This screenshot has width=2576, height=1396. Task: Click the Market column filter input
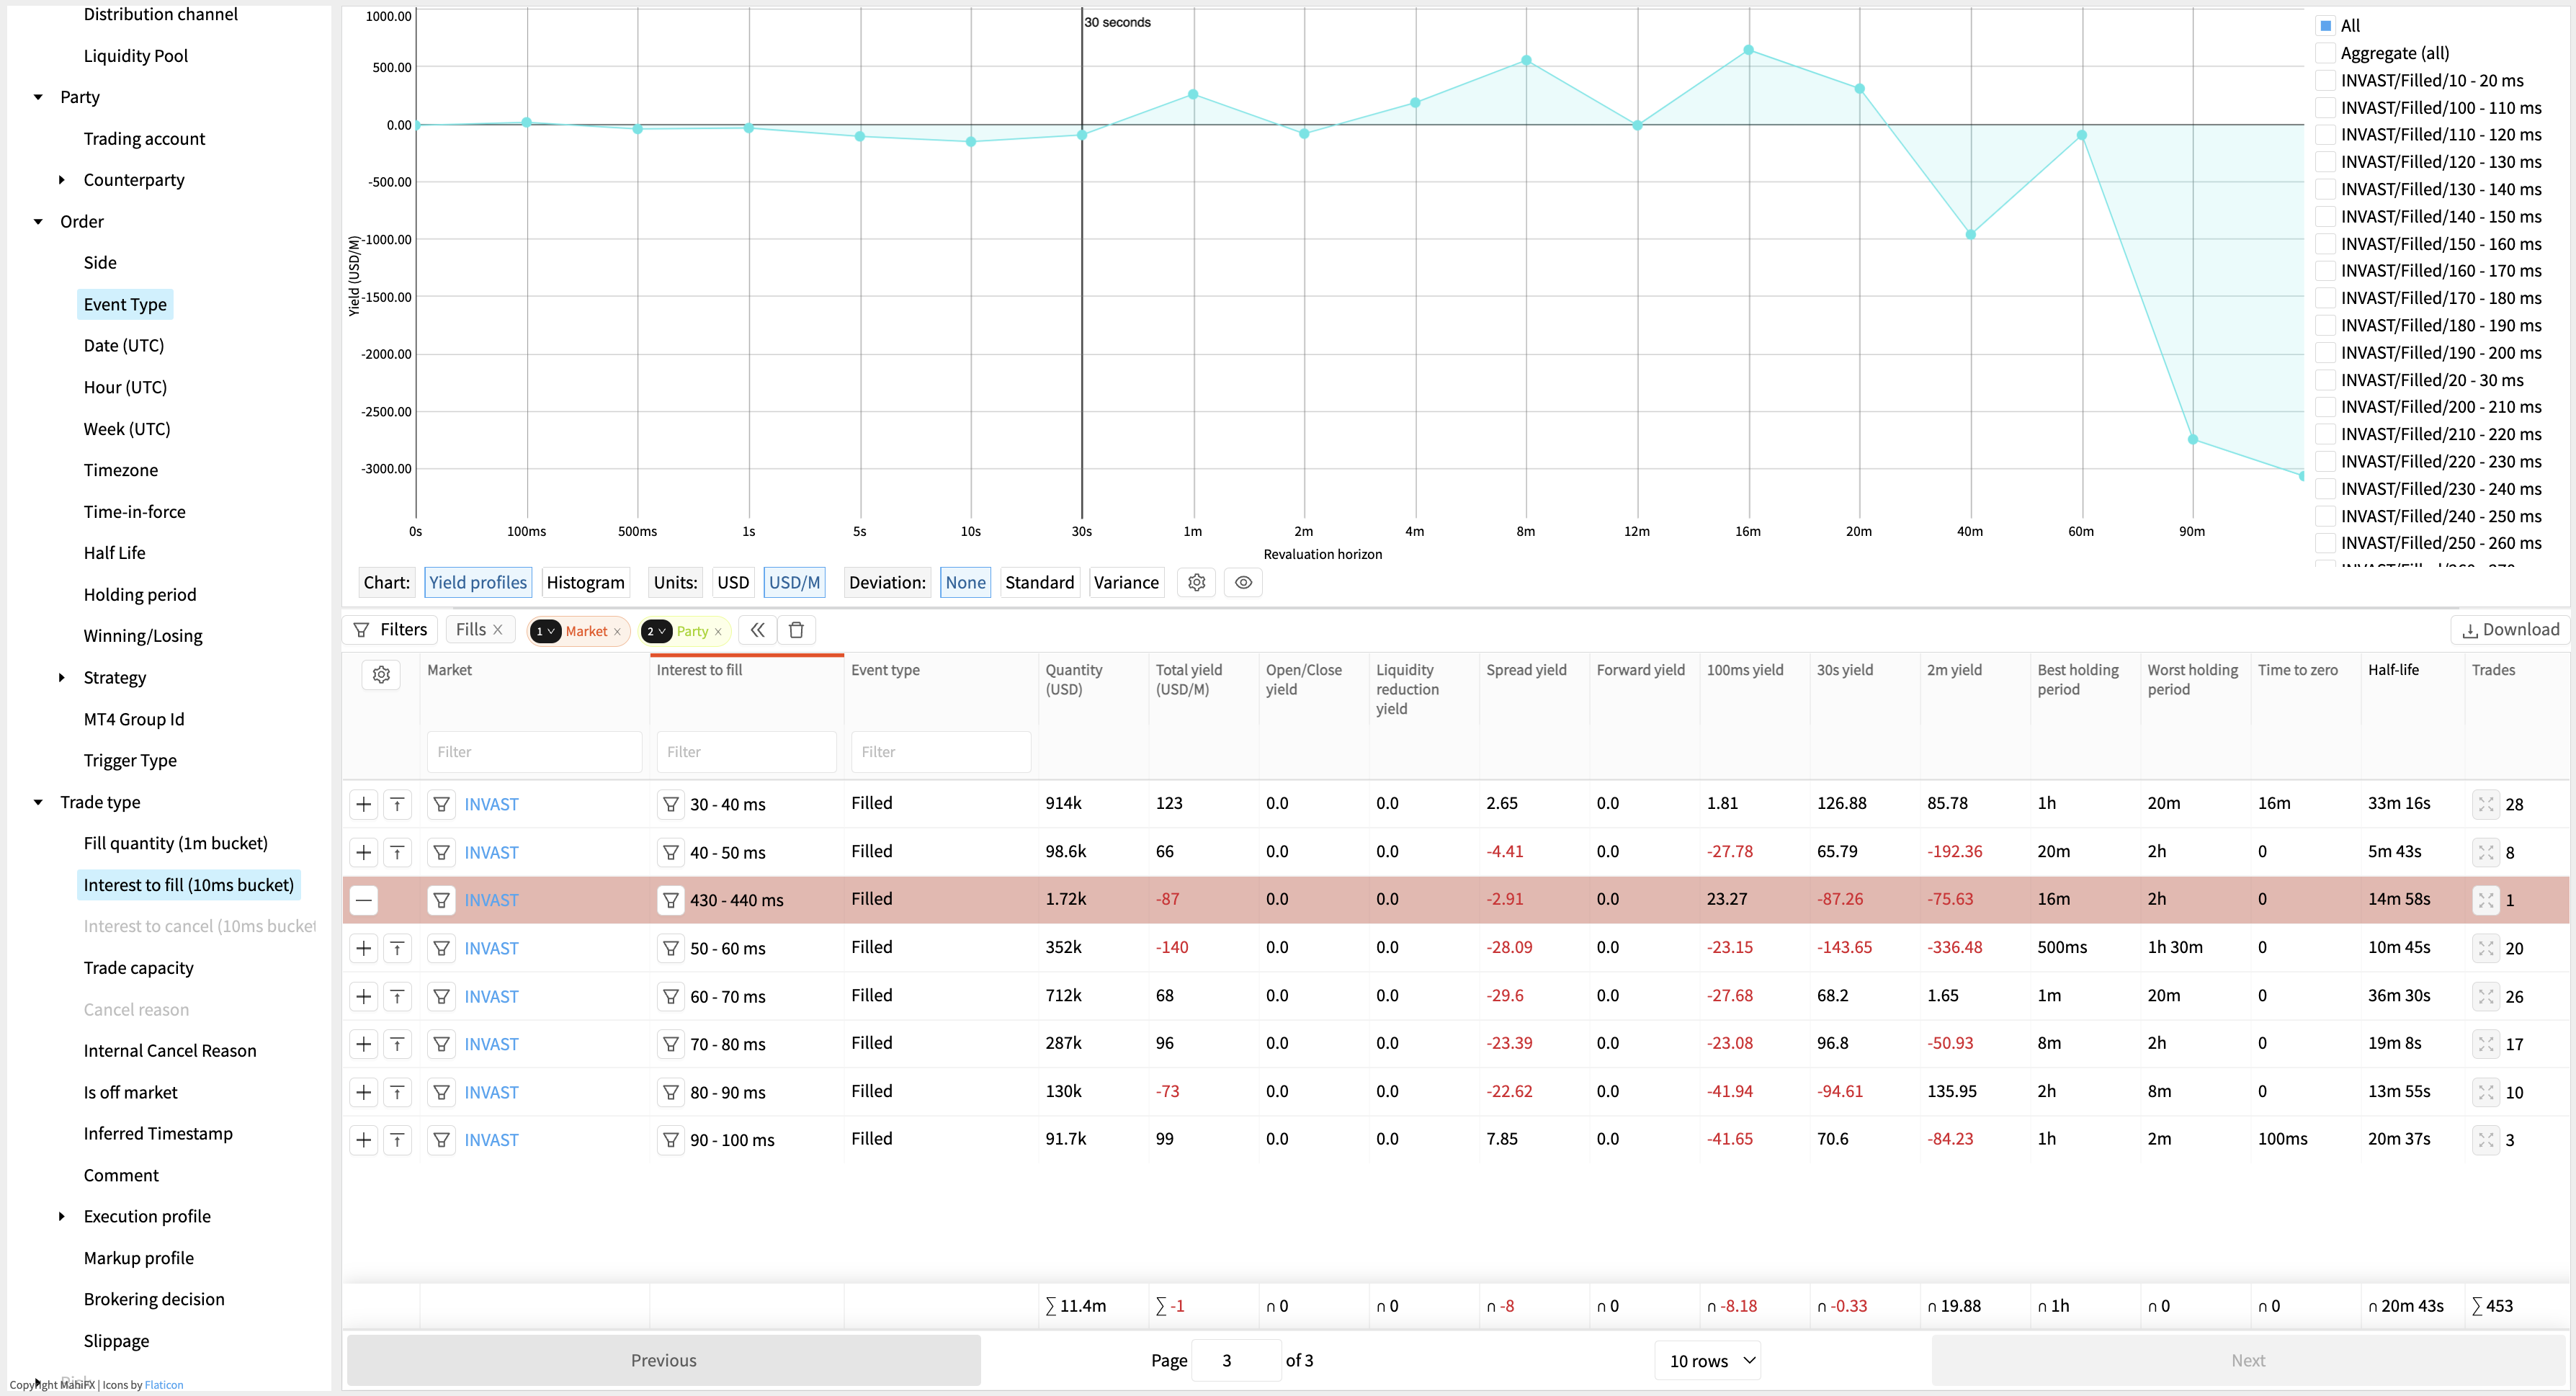(534, 752)
